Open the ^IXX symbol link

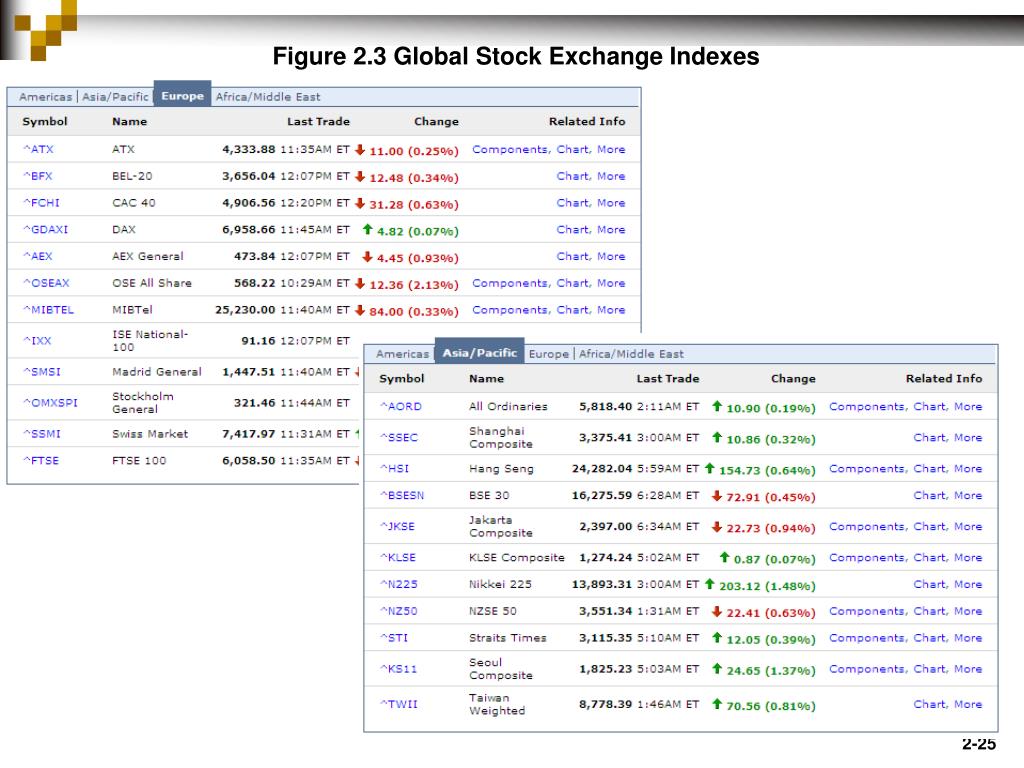(37, 340)
